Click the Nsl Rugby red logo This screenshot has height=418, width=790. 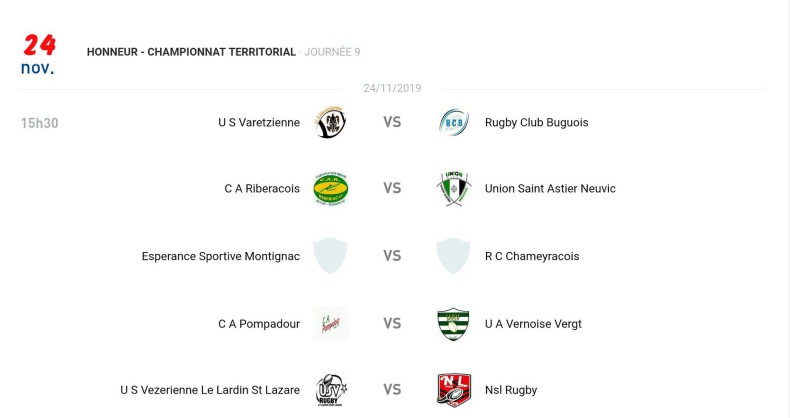click(453, 390)
